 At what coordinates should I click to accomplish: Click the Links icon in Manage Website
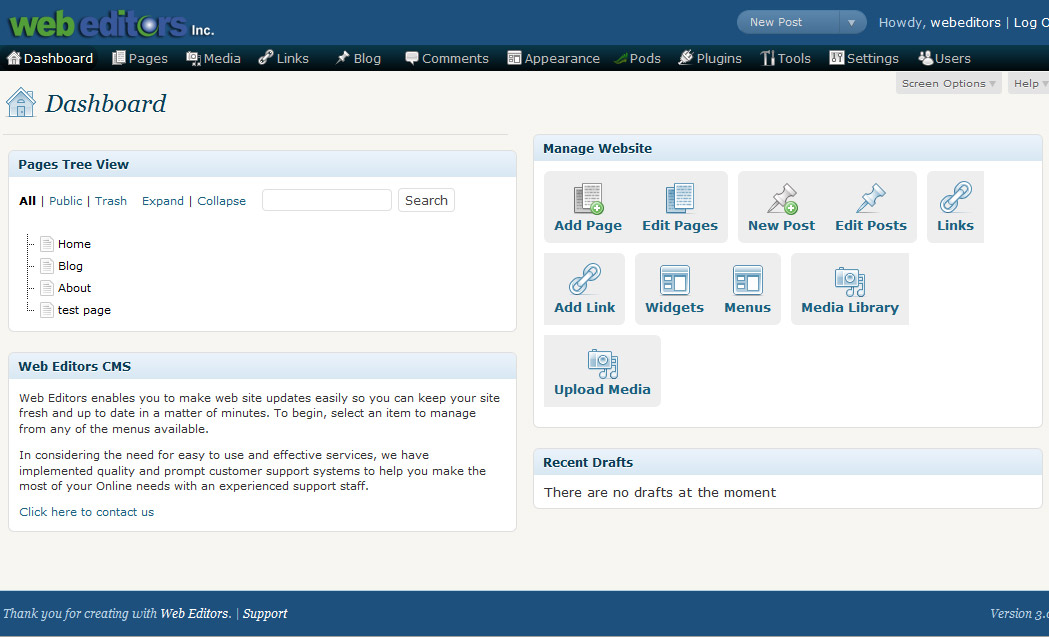coord(955,197)
